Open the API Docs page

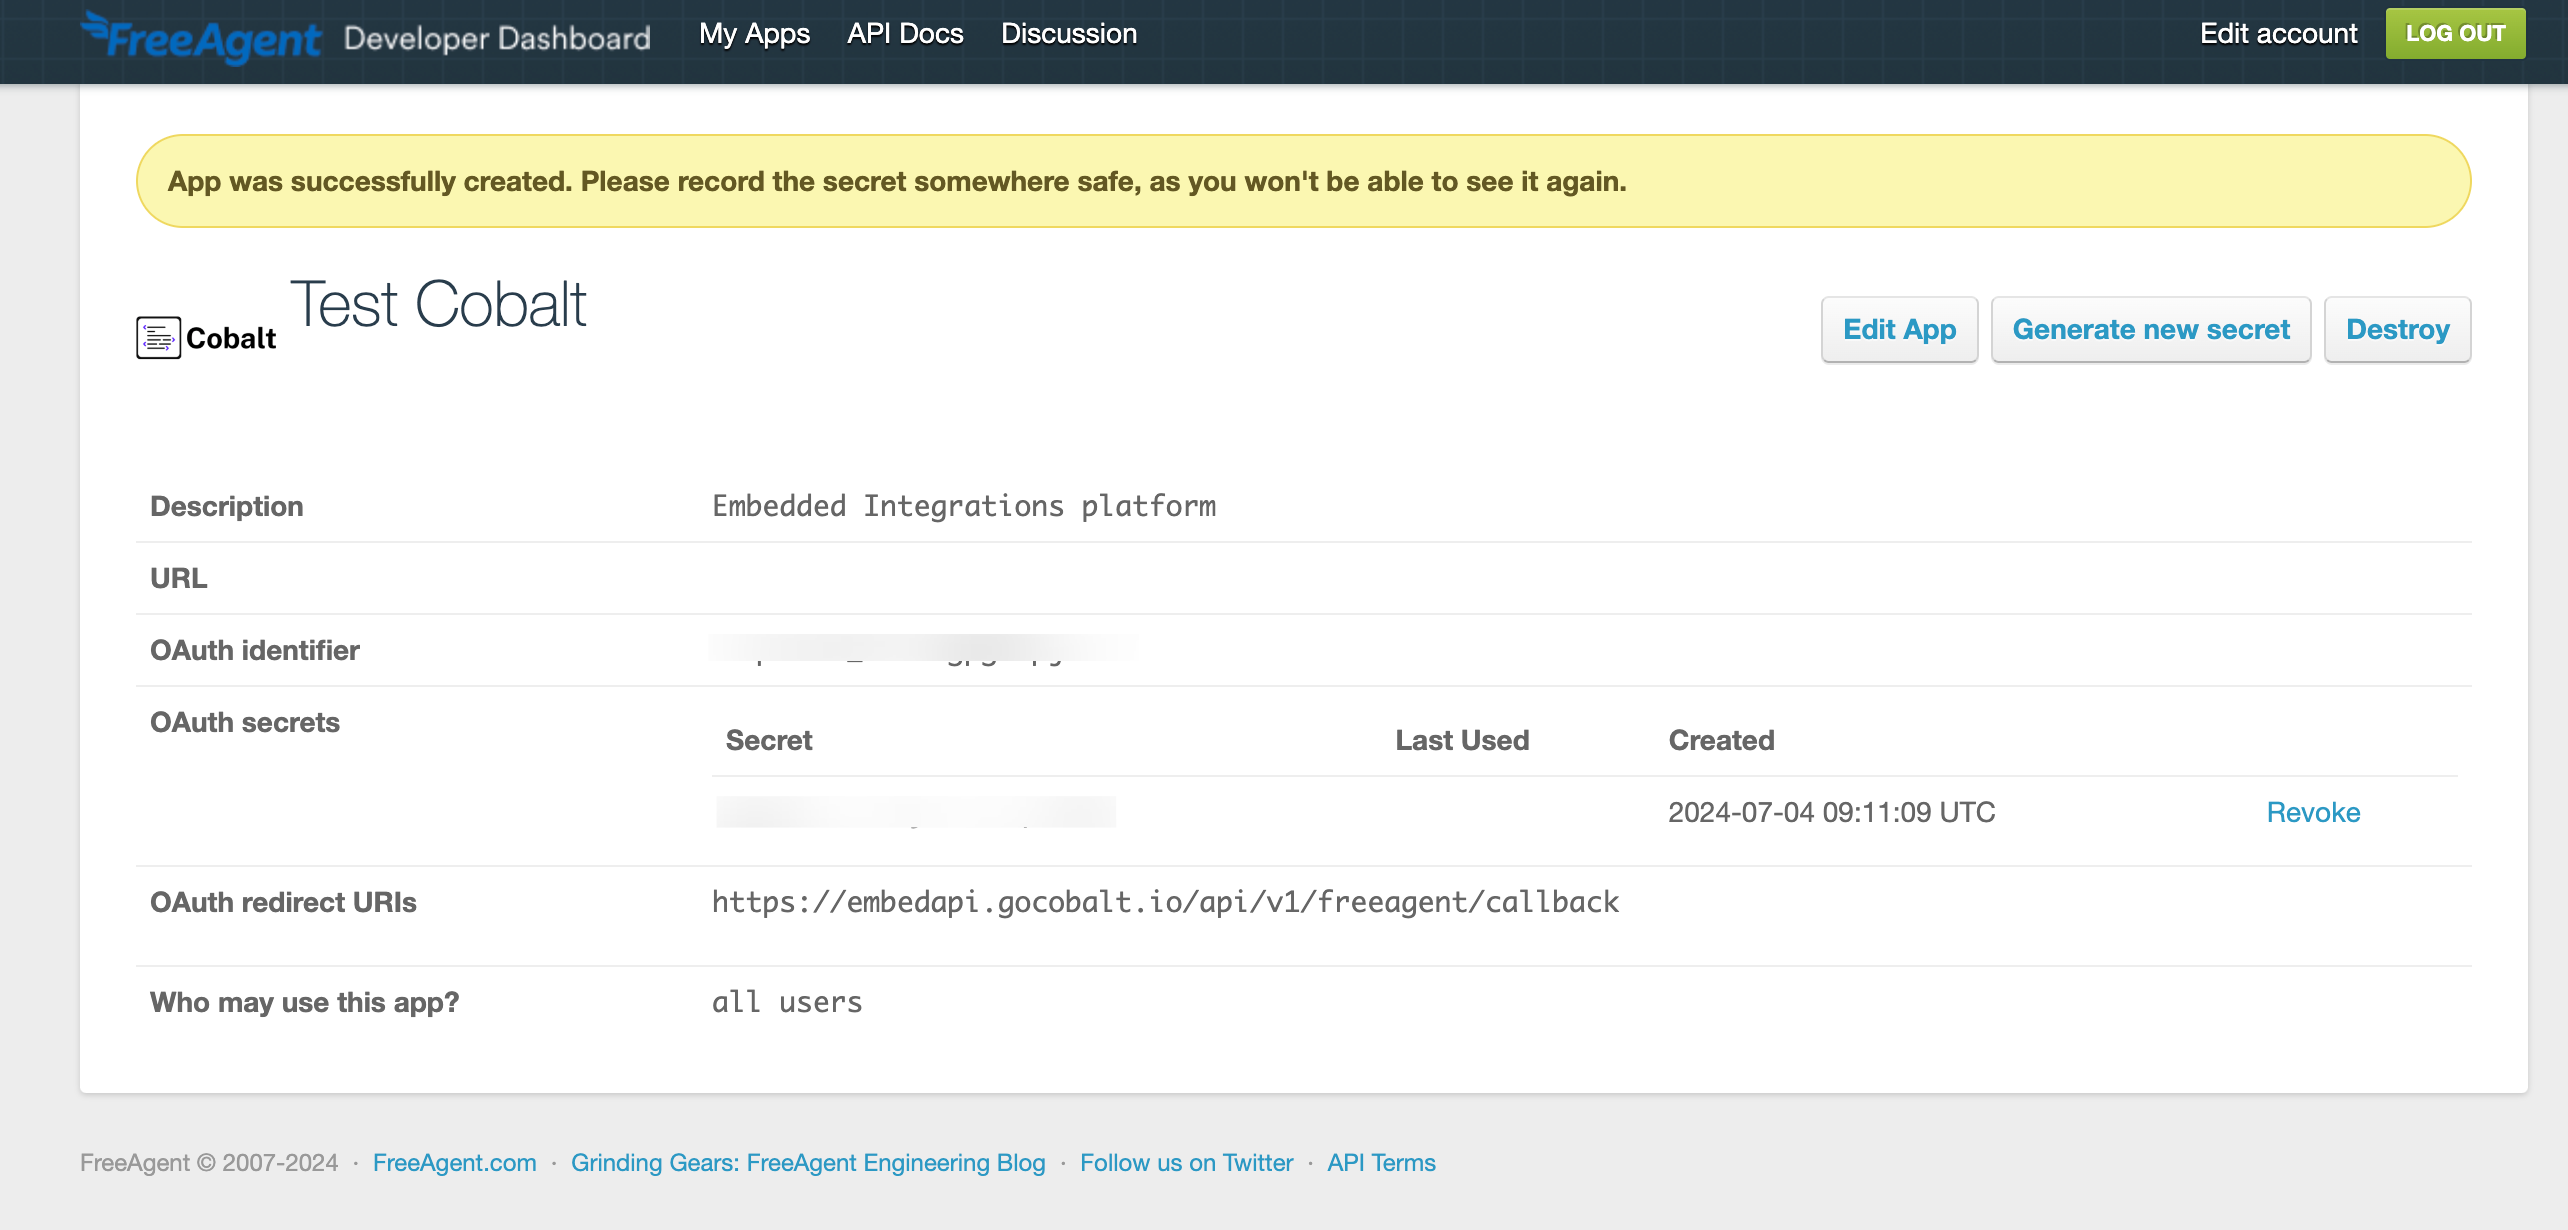(x=905, y=34)
